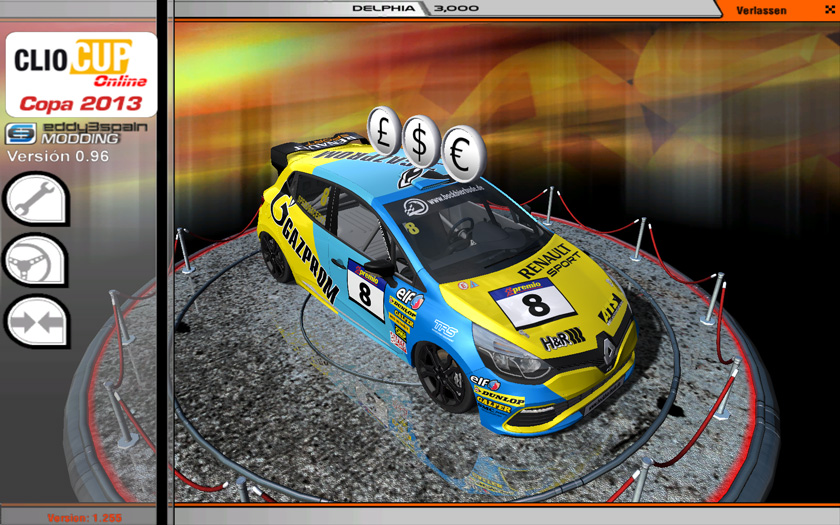The height and width of the screenshot is (525, 840).
Task: Click the car's front left wheel
Action: point(444,377)
